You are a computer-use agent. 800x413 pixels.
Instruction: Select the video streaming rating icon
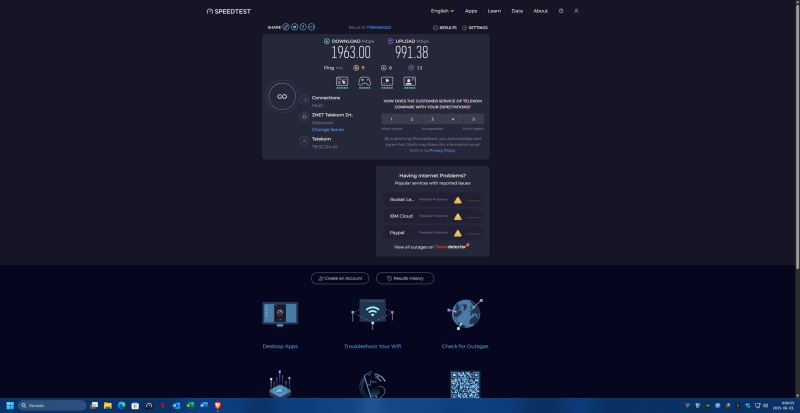(x=387, y=82)
